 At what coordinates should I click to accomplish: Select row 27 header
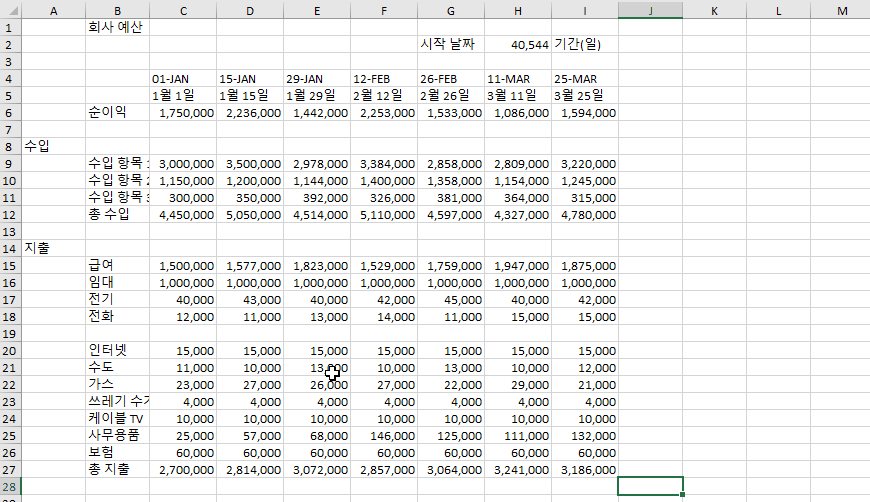11,470
